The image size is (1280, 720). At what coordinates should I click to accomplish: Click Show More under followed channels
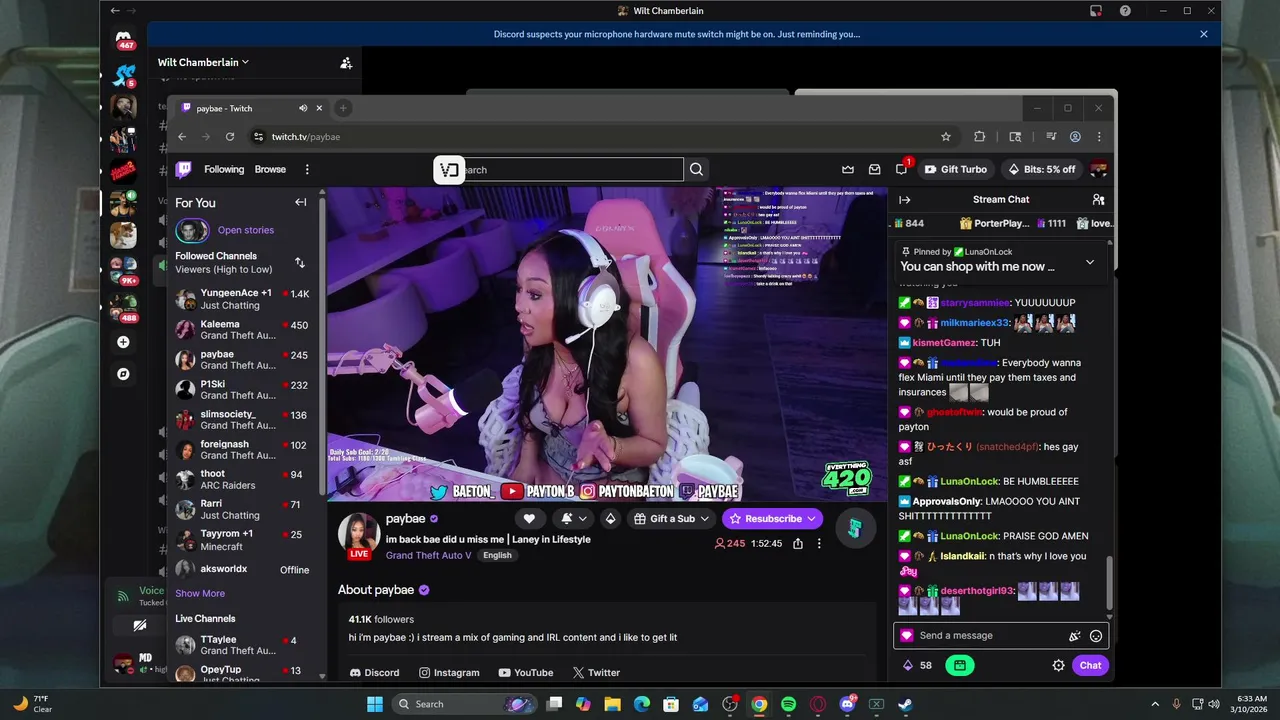[x=200, y=593]
